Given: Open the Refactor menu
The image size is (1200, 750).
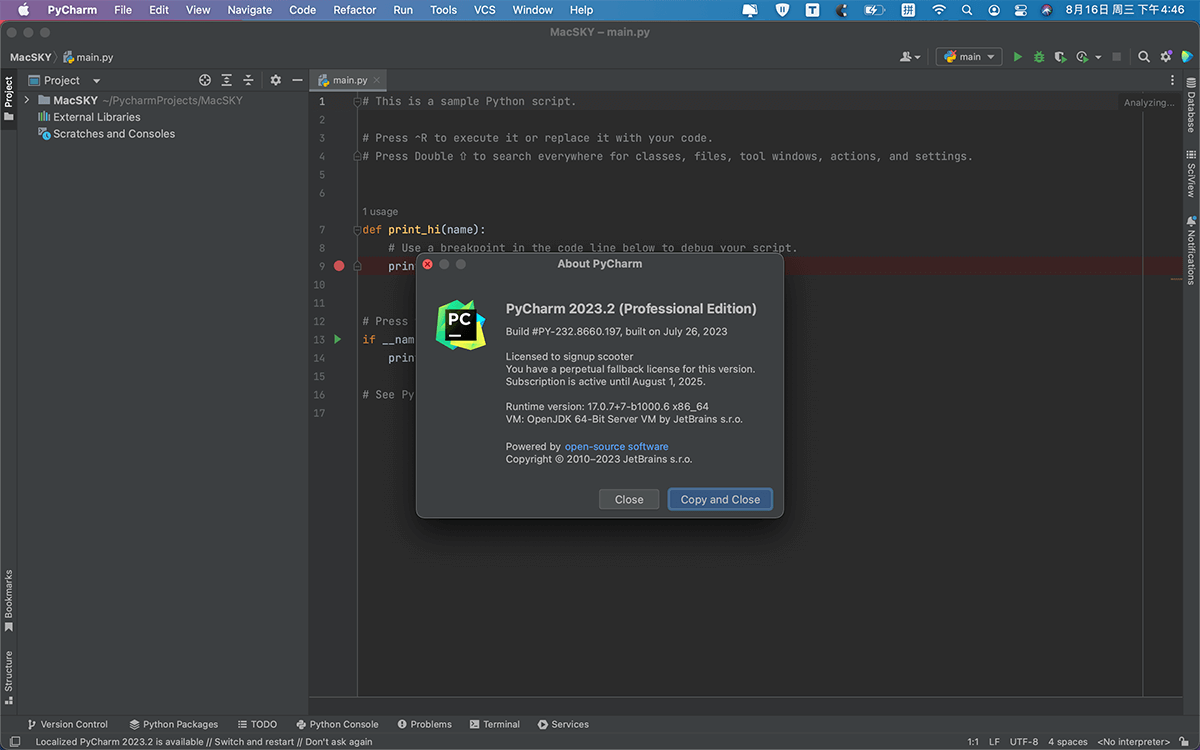Looking at the screenshot, I should [355, 10].
